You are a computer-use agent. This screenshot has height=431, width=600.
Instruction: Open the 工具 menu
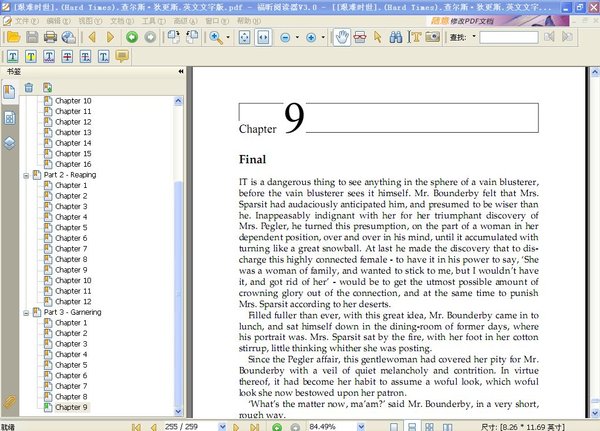pos(154,21)
